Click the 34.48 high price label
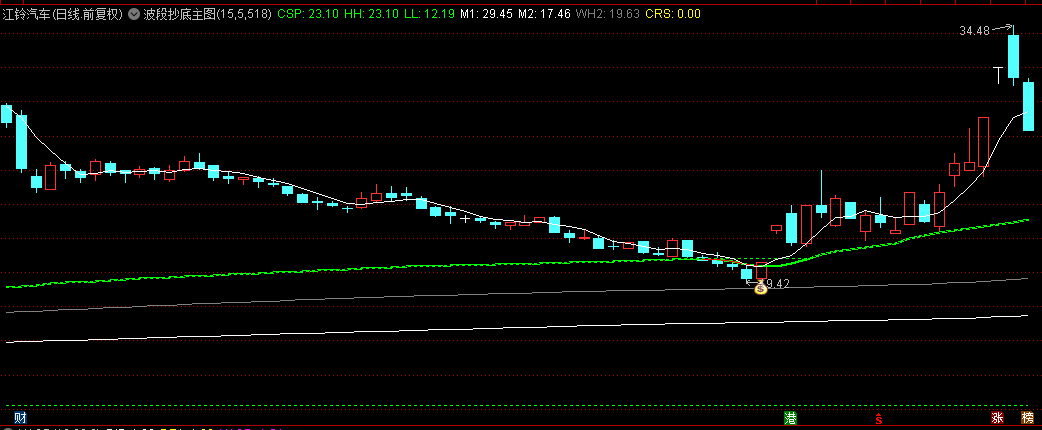Image resolution: width=1042 pixels, height=430 pixels. point(974,30)
